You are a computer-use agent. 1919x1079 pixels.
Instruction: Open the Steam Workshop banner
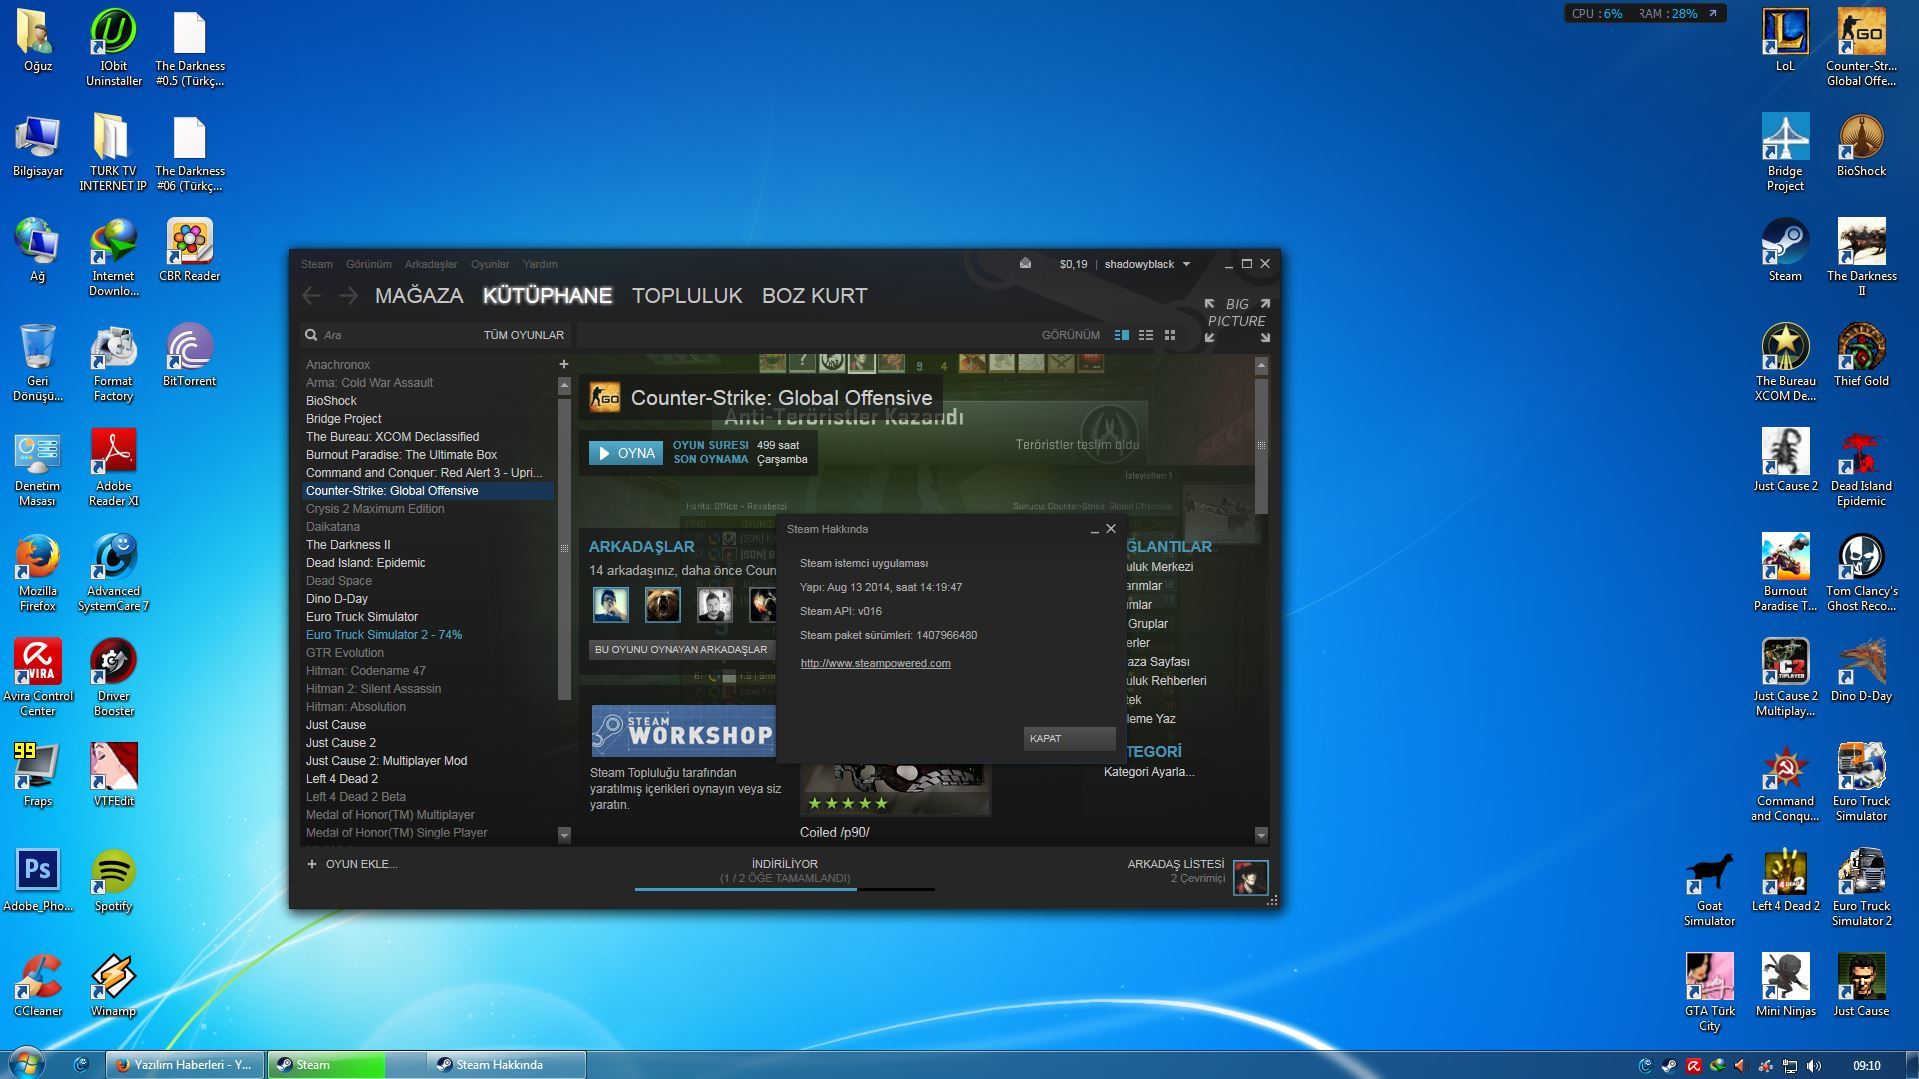point(683,731)
